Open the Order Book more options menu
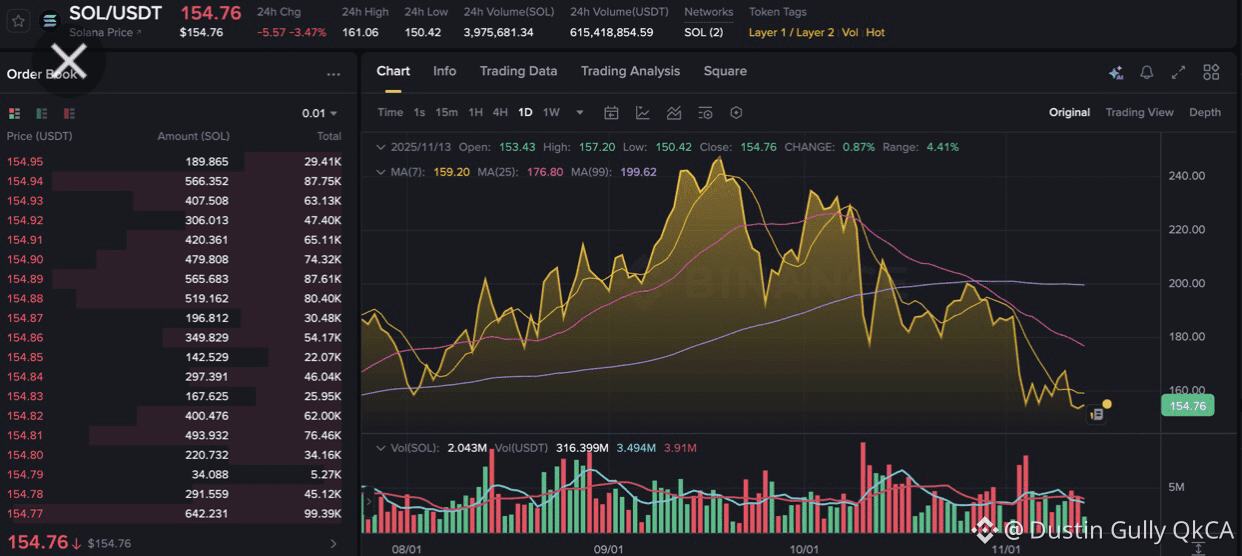The image size is (1242, 556). [333, 75]
